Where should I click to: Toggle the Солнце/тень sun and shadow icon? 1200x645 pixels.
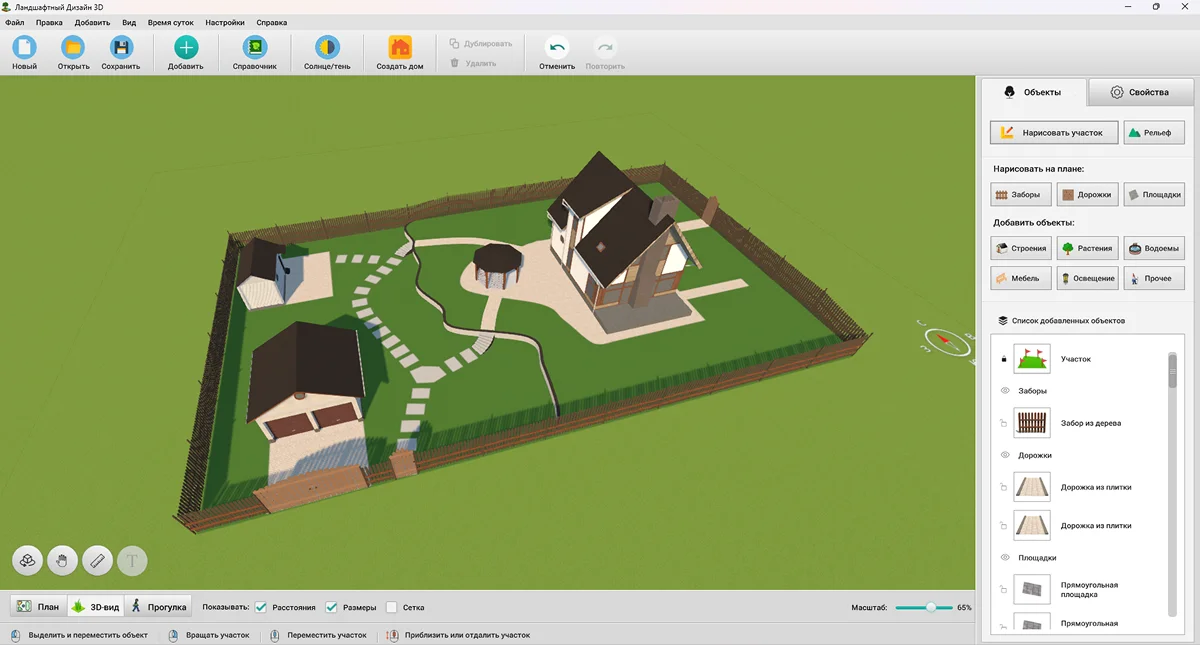tap(327, 47)
